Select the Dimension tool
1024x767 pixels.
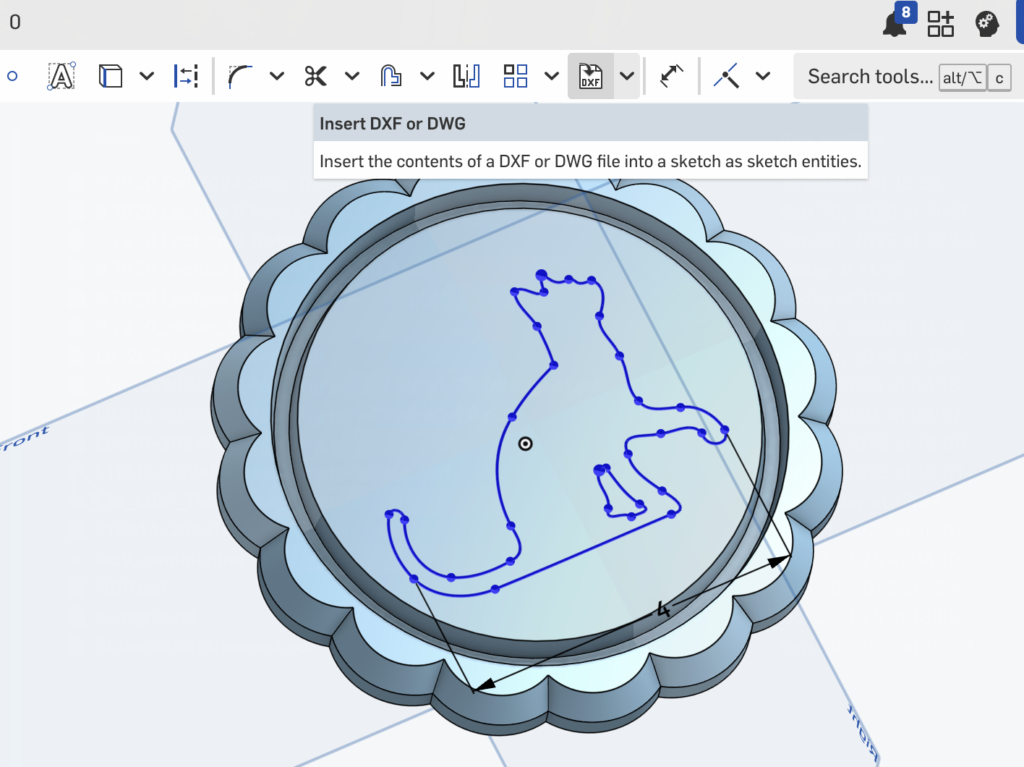pos(672,76)
